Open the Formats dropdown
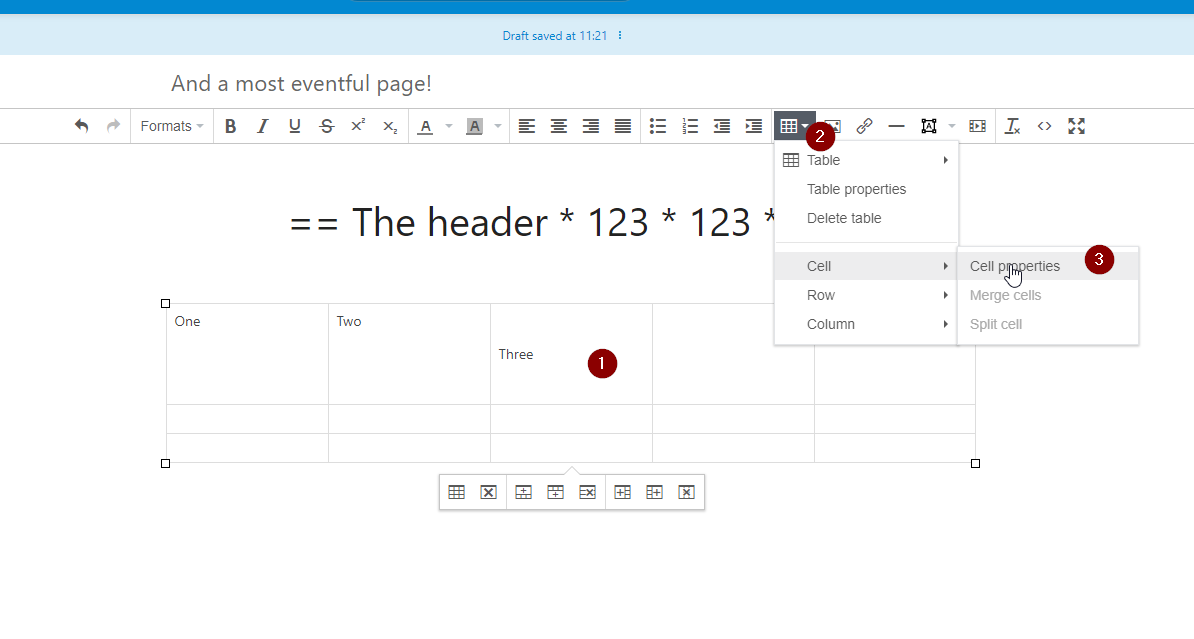The width and height of the screenshot is (1194, 639). pyautogui.click(x=170, y=125)
